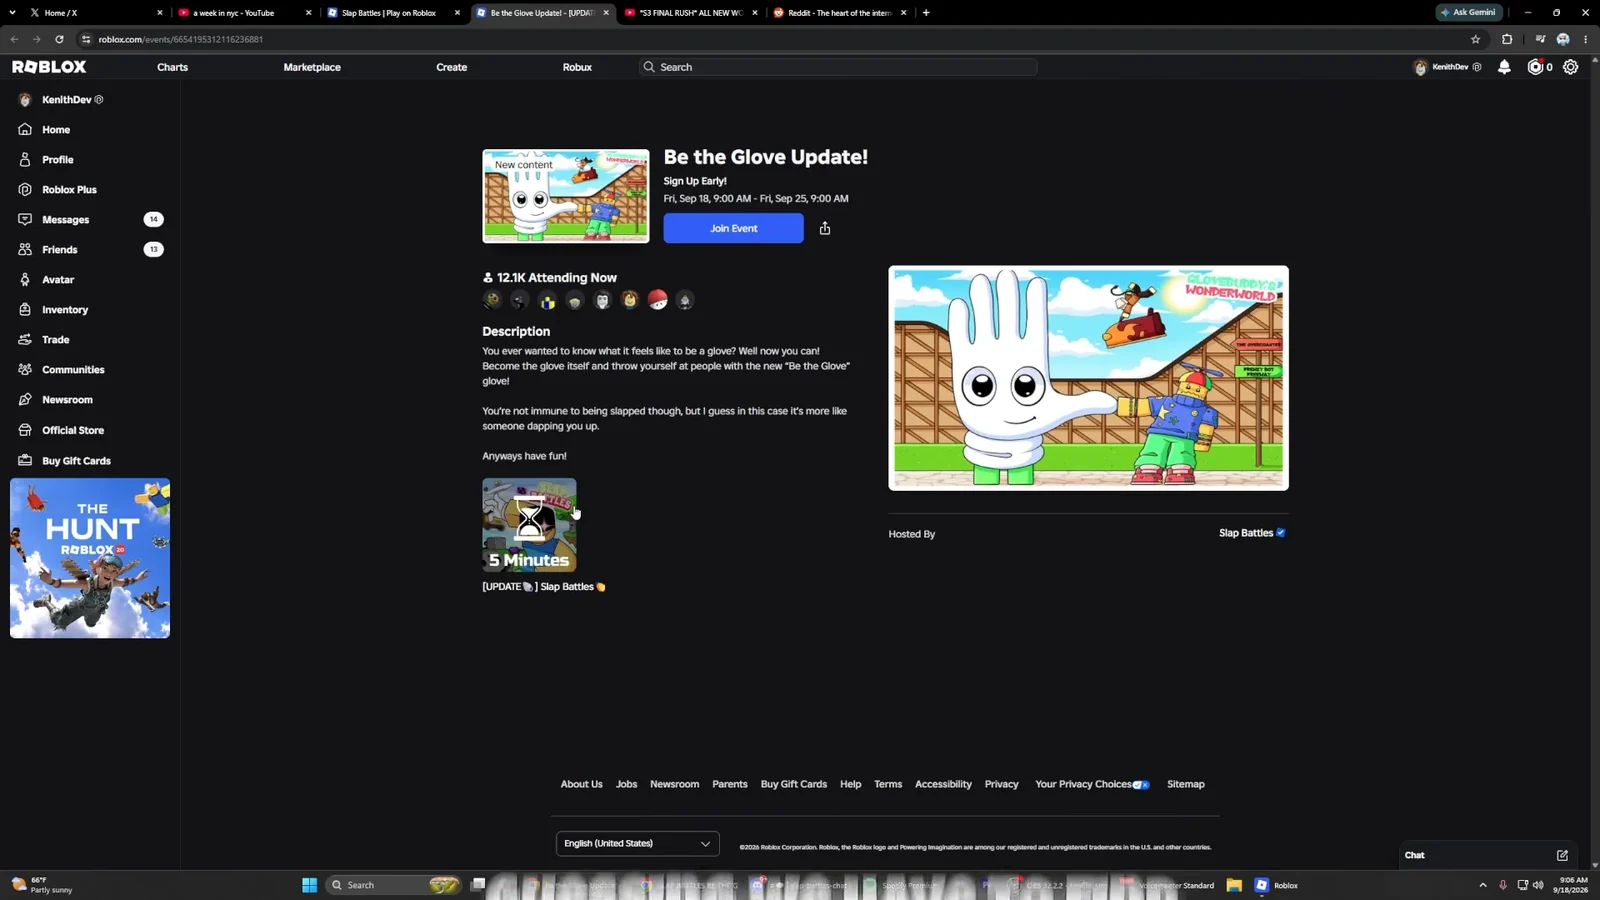This screenshot has width=1600, height=900.
Task: Click the volume icon in system tray
Action: click(x=1538, y=885)
